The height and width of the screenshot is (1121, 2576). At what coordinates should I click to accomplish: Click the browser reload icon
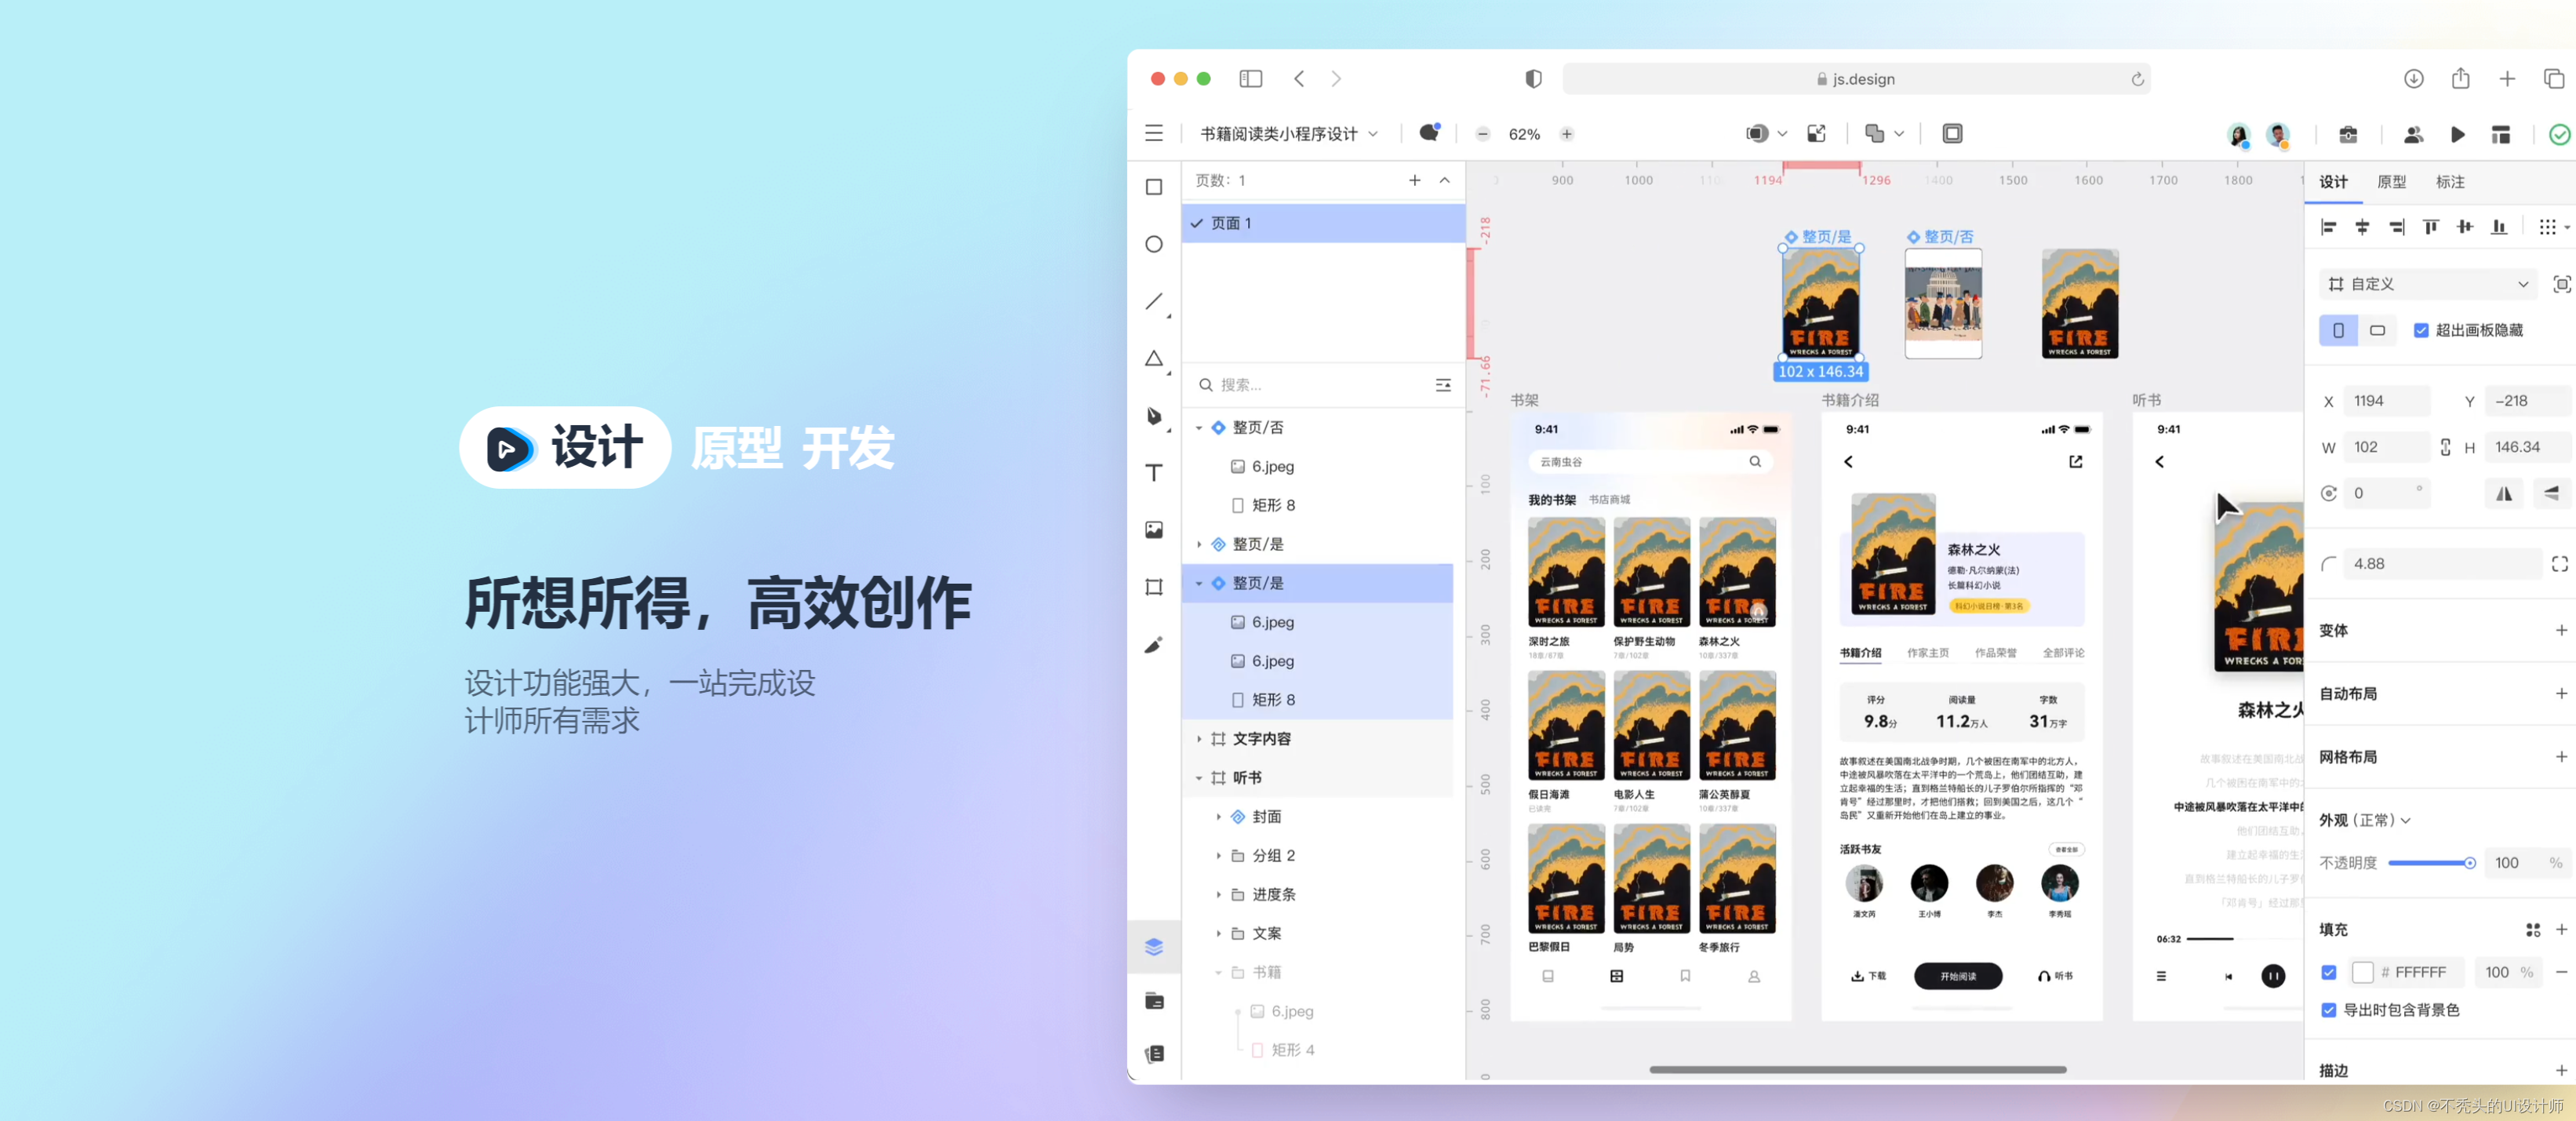click(2137, 79)
